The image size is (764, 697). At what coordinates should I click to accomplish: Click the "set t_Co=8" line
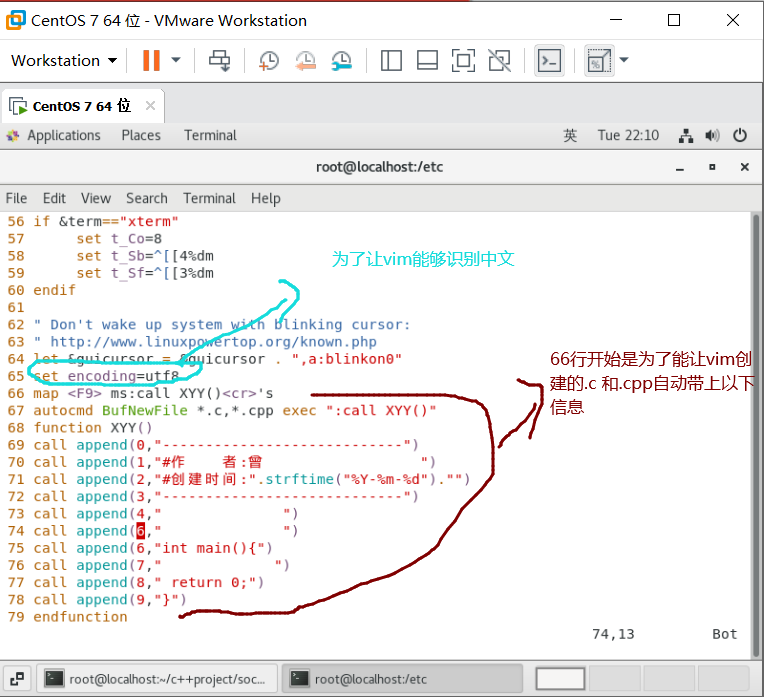coord(119,239)
